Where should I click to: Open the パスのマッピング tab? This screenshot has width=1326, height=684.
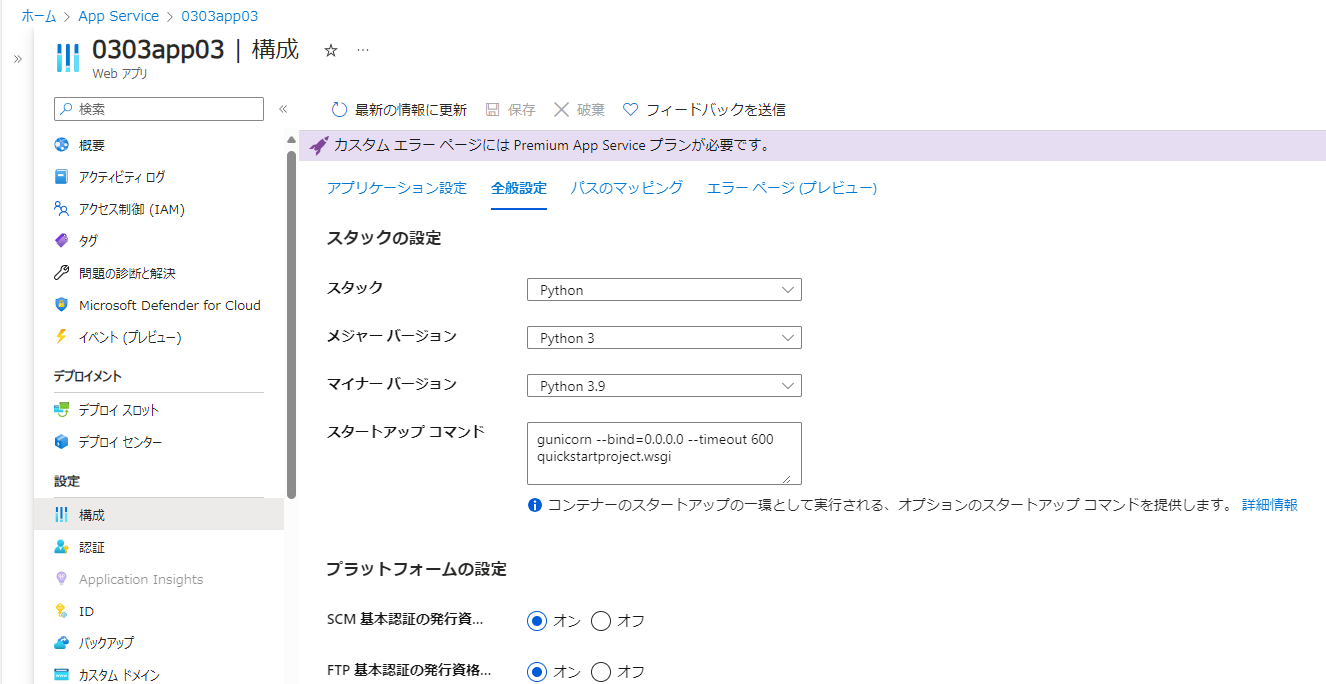(627, 188)
